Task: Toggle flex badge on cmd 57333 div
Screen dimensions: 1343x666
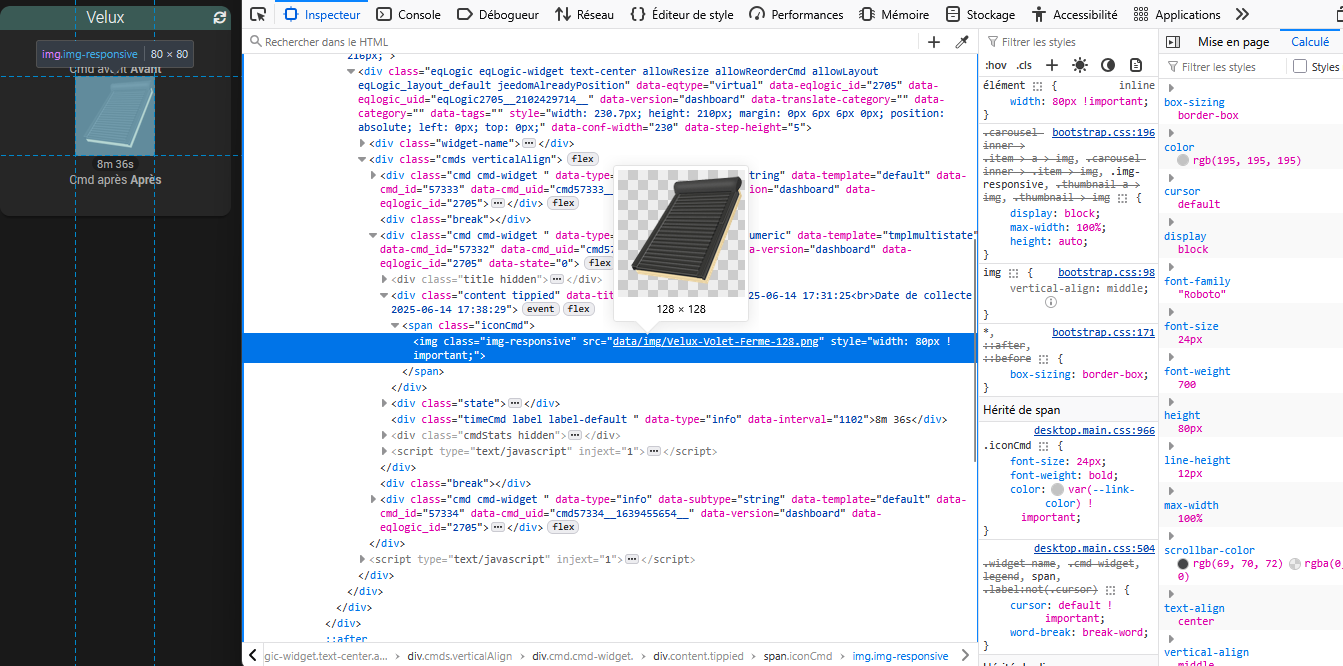Action: [563, 203]
